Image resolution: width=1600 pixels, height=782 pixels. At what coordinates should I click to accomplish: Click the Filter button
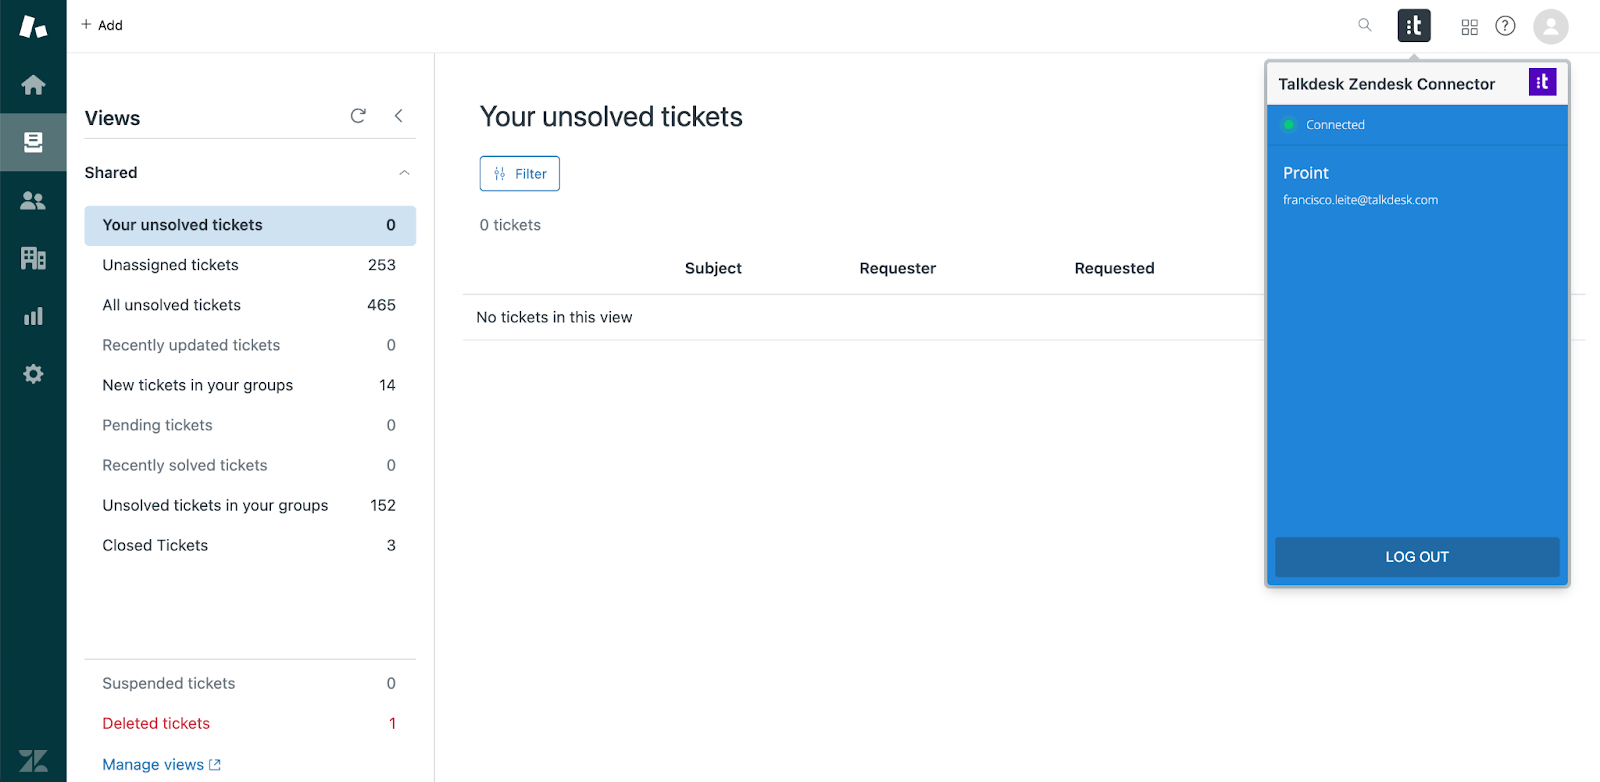[520, 174]
